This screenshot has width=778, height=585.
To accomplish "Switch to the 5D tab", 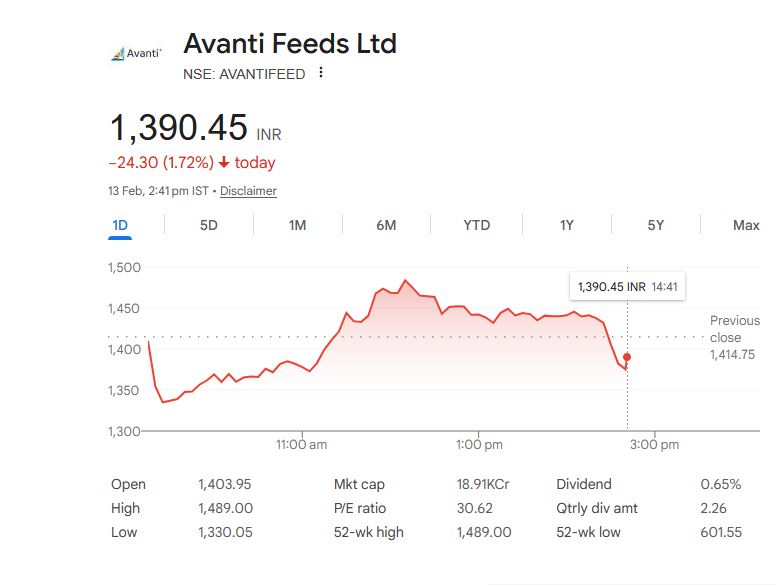I will 208,225.
